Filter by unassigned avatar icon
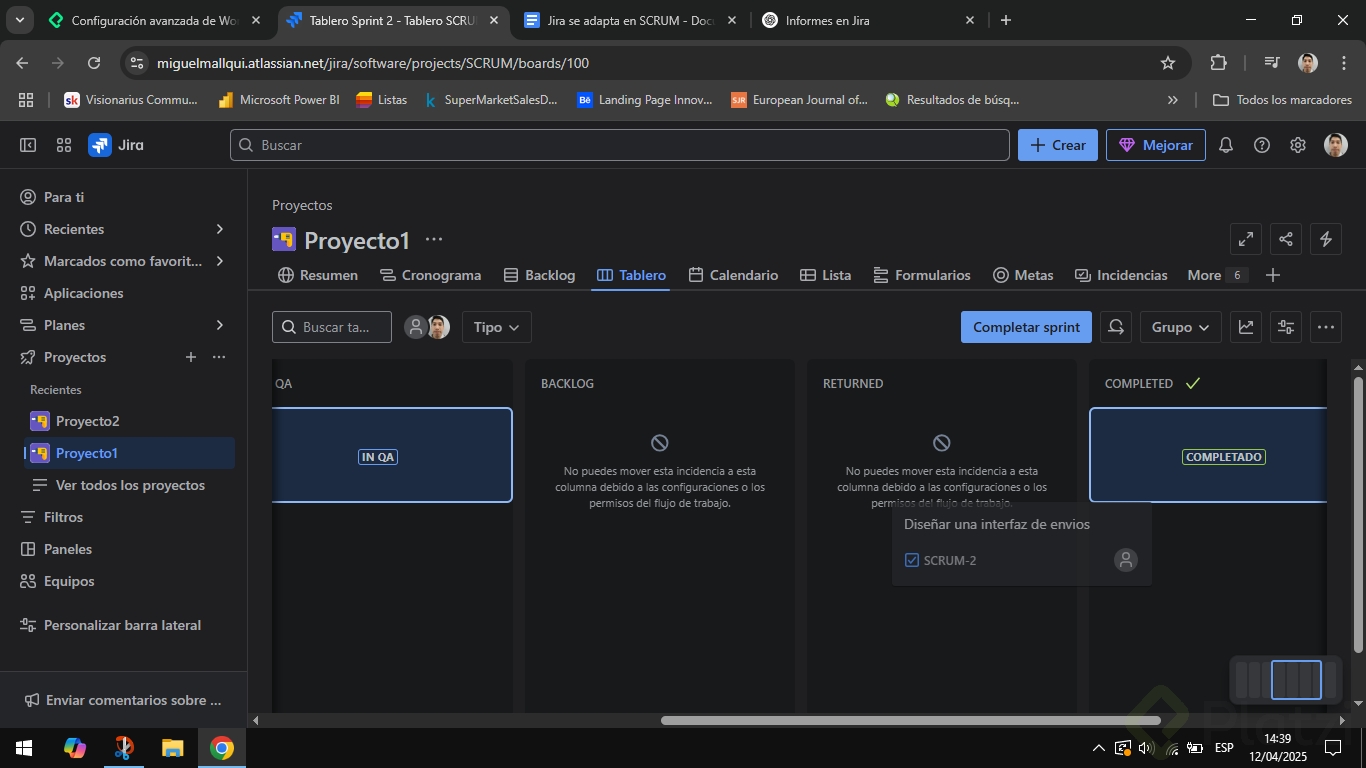 click(x=416, y=327)
